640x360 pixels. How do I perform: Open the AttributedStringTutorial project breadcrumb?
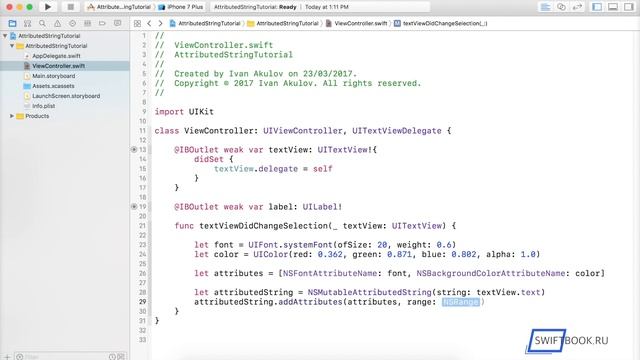[205, 23]
